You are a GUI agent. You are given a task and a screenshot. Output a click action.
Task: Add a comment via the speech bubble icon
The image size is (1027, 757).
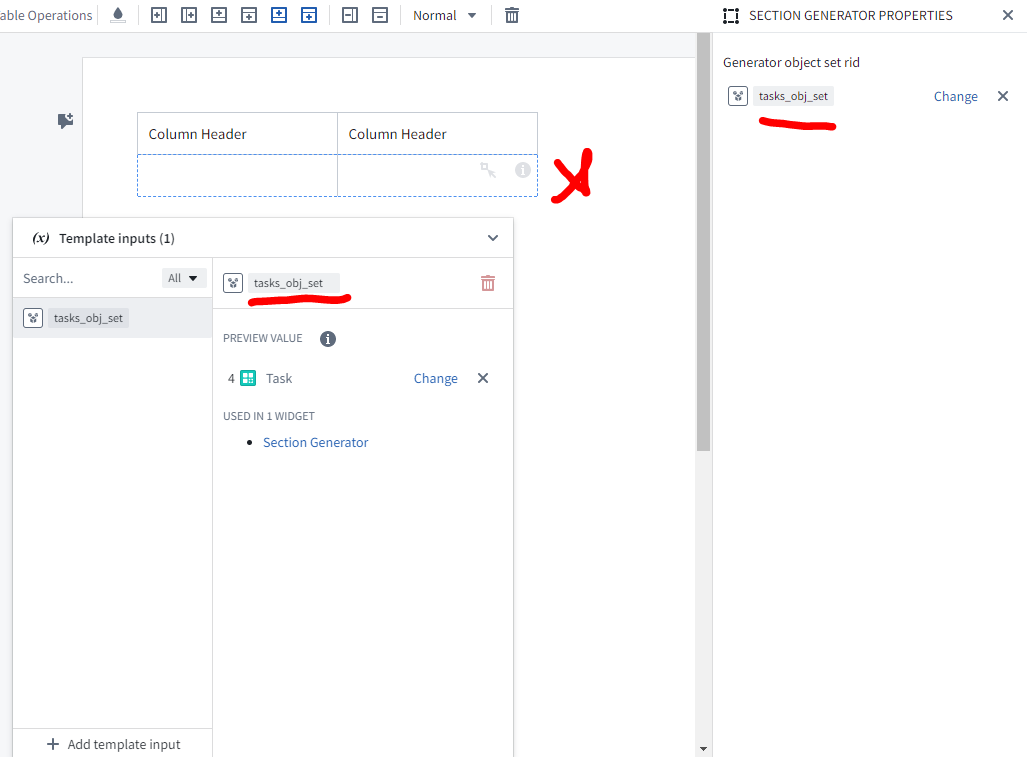[x=65, y=120]
